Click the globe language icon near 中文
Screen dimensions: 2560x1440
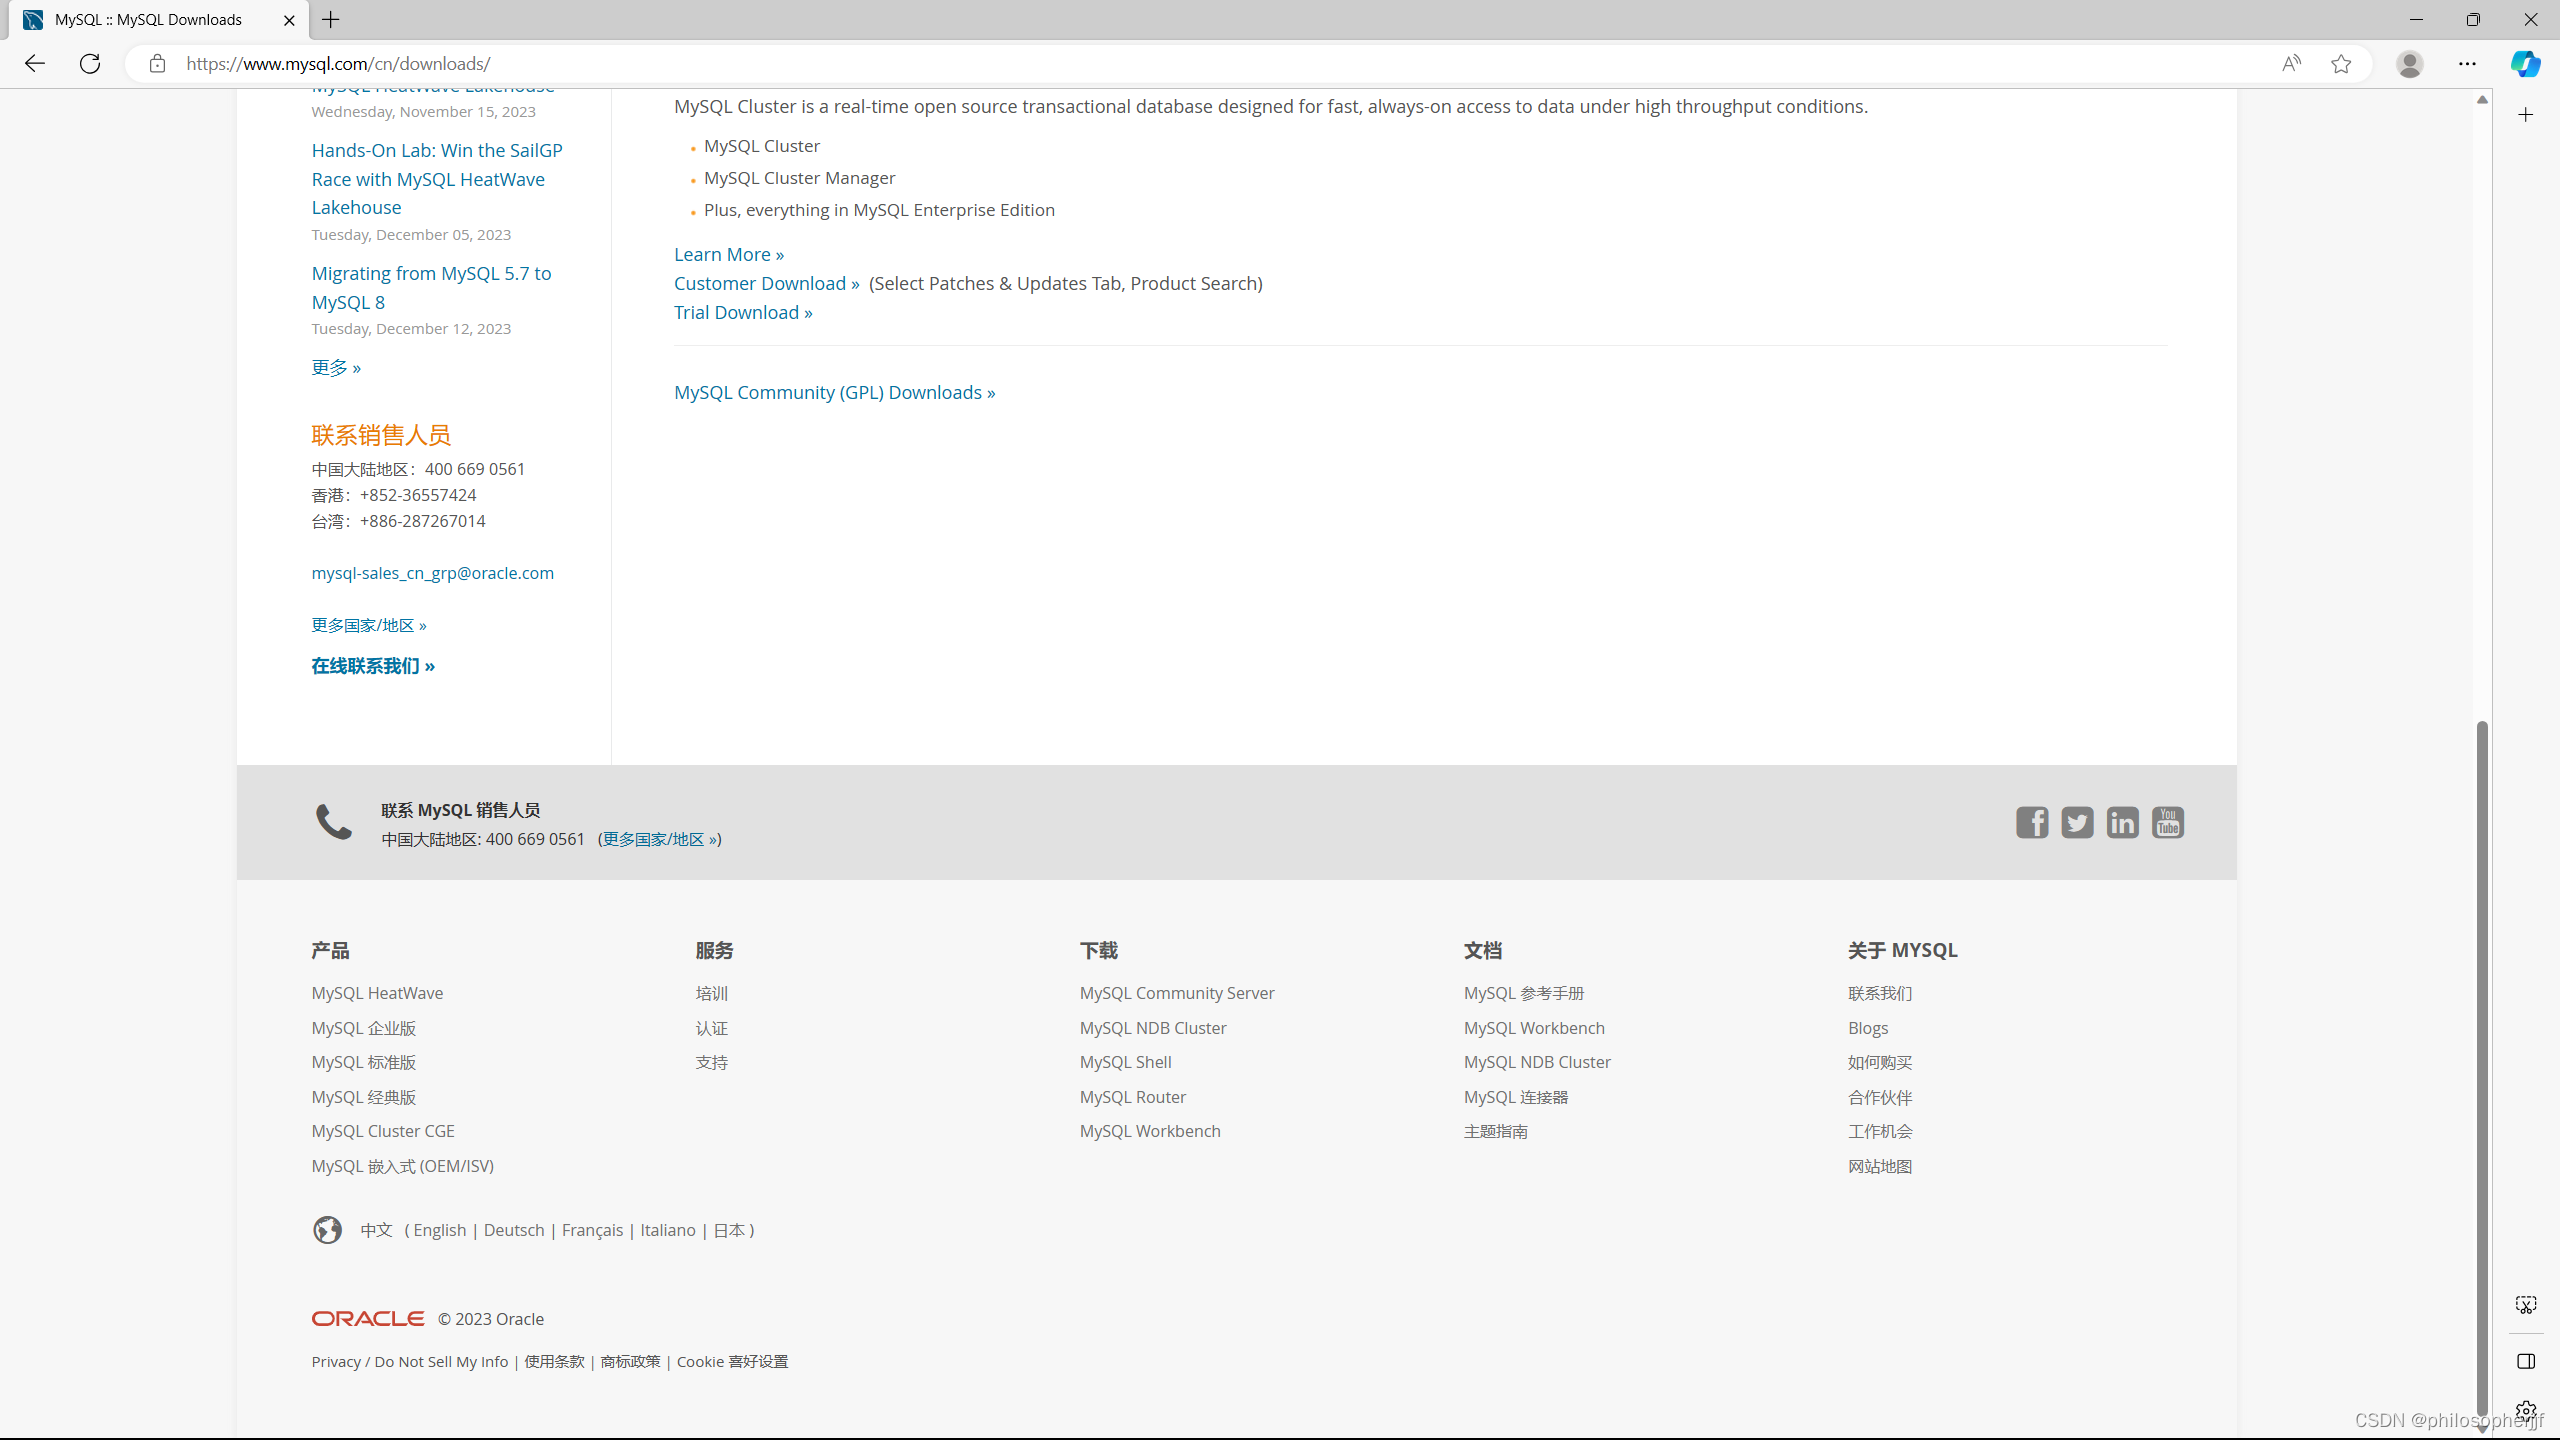tap(327, 1230)
